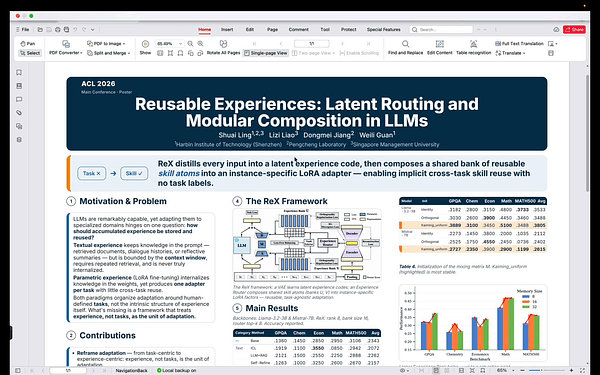Screen dimensions: 600x375
Task: Open the thumbnails sidebar panel
Action: pos(19,86)
